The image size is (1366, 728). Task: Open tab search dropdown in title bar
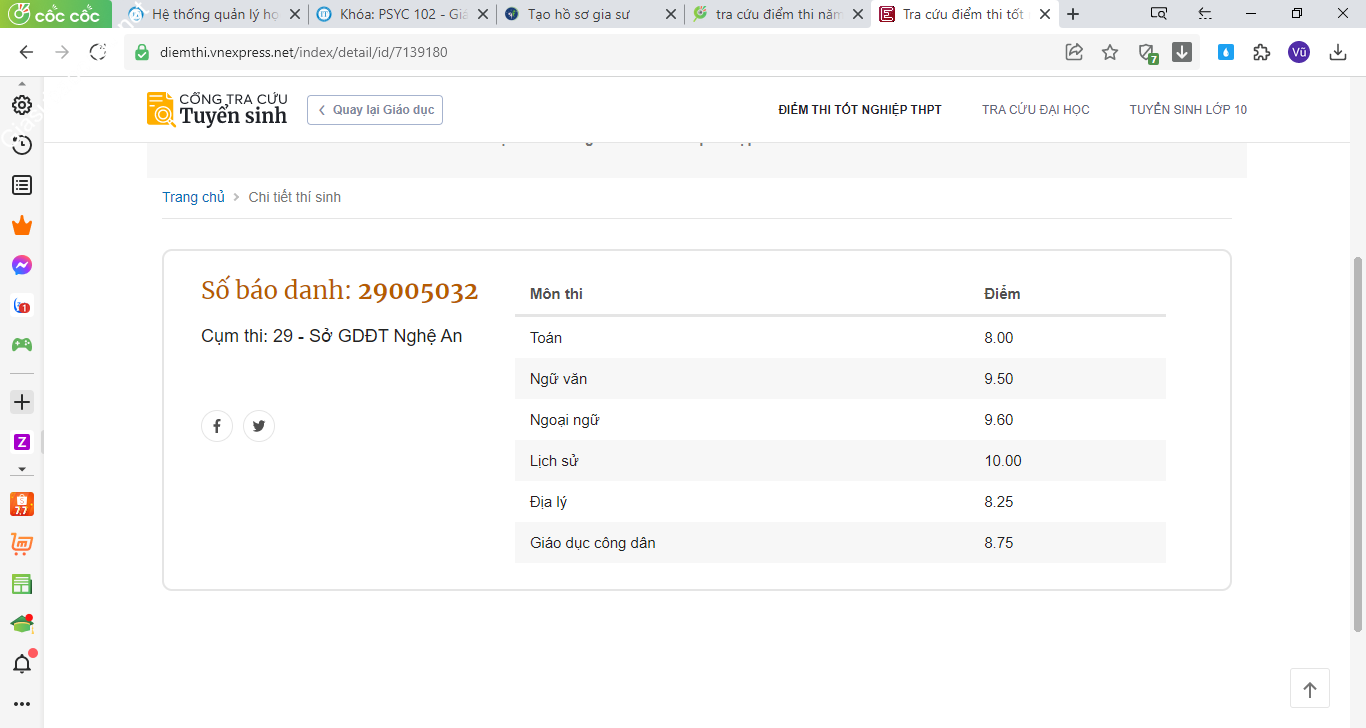click(x=1159, y=14)
